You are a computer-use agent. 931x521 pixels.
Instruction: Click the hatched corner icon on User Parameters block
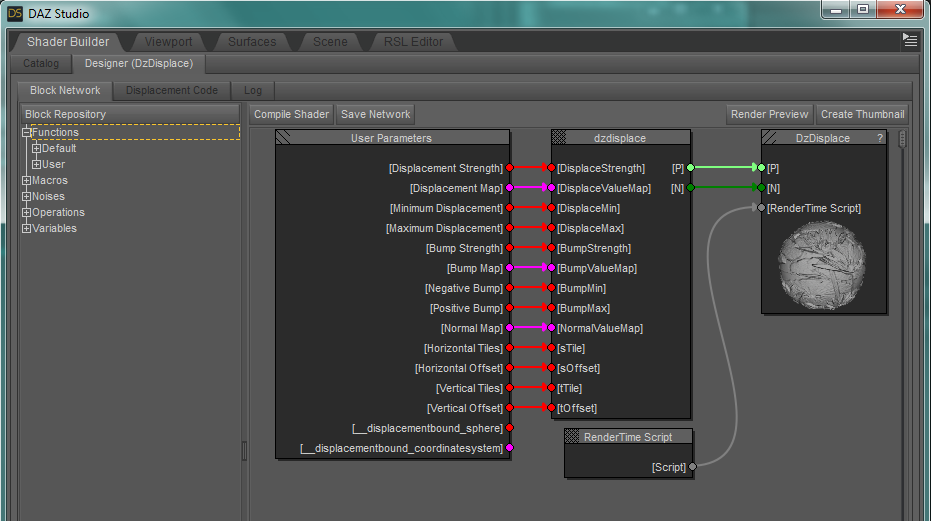(283, 138)
